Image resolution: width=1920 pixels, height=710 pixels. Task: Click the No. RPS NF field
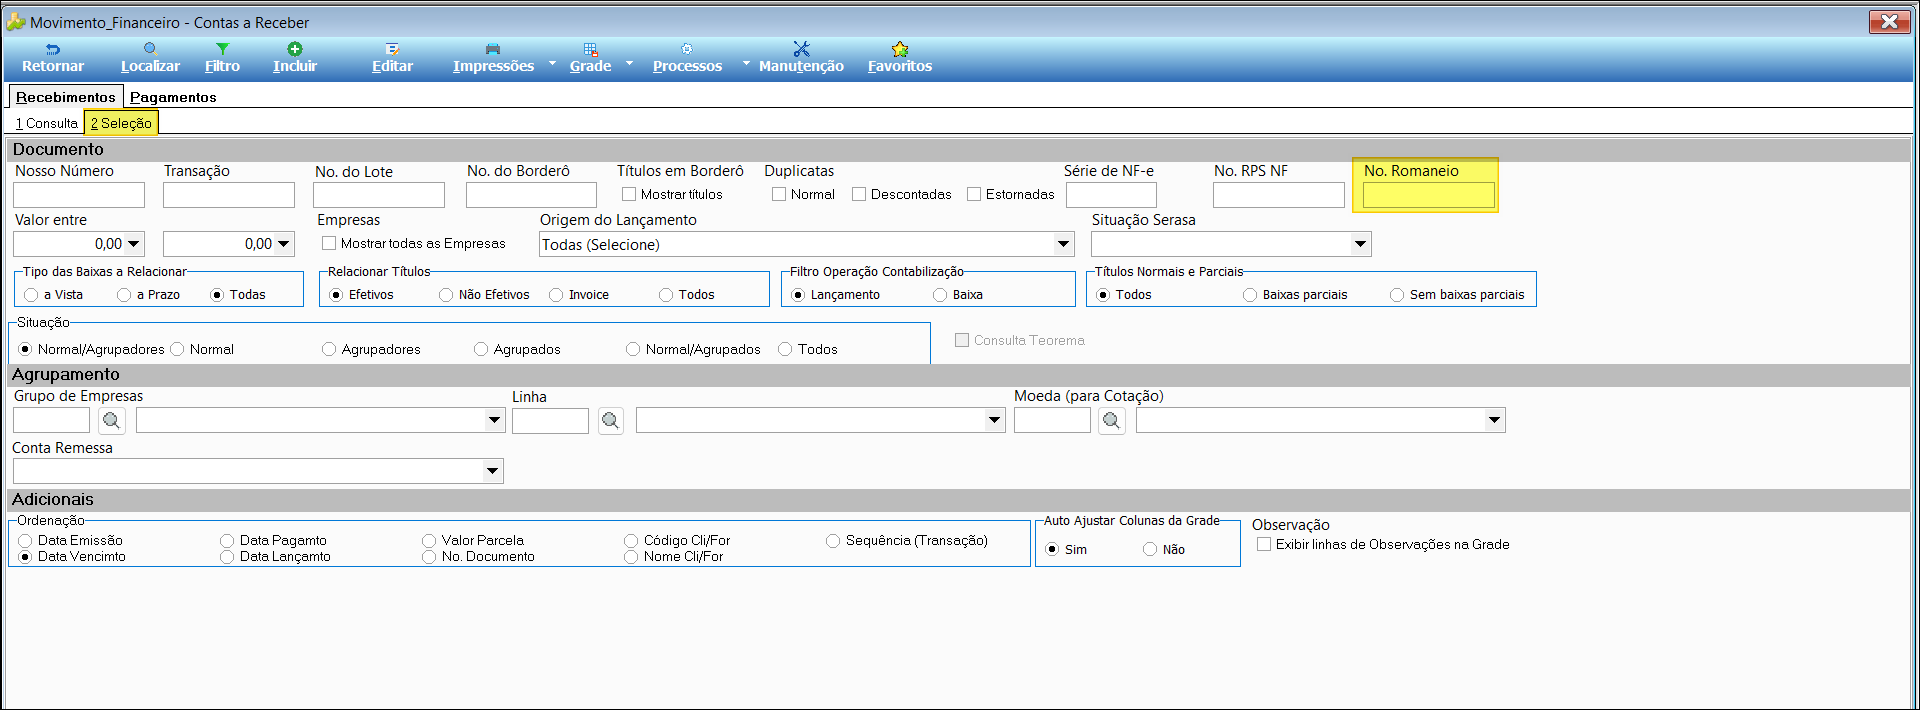tap(1279, 195)
